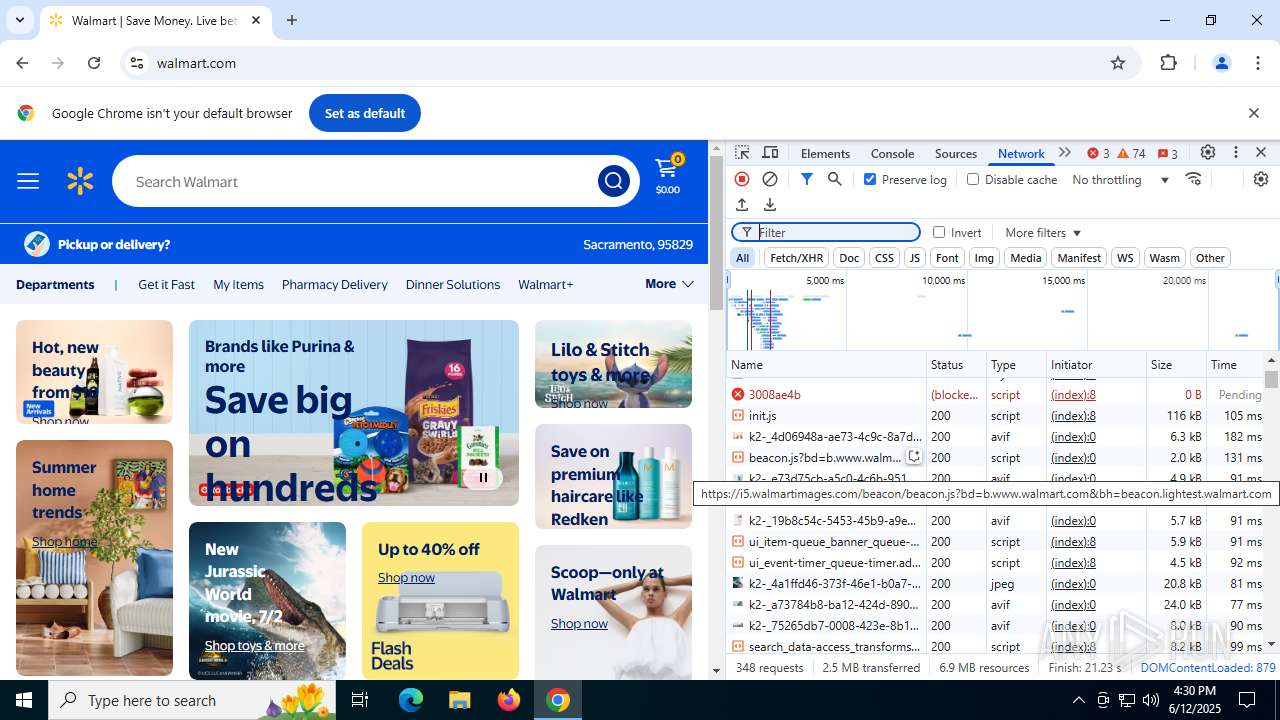Expand Pickup or delivery options bar
Screen dimensions: 1280x720
354,244
